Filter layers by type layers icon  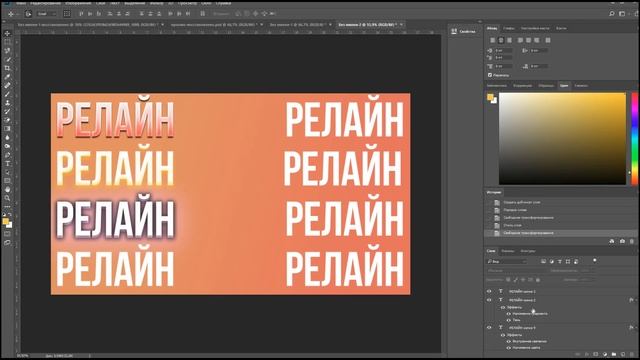(560, 261)
